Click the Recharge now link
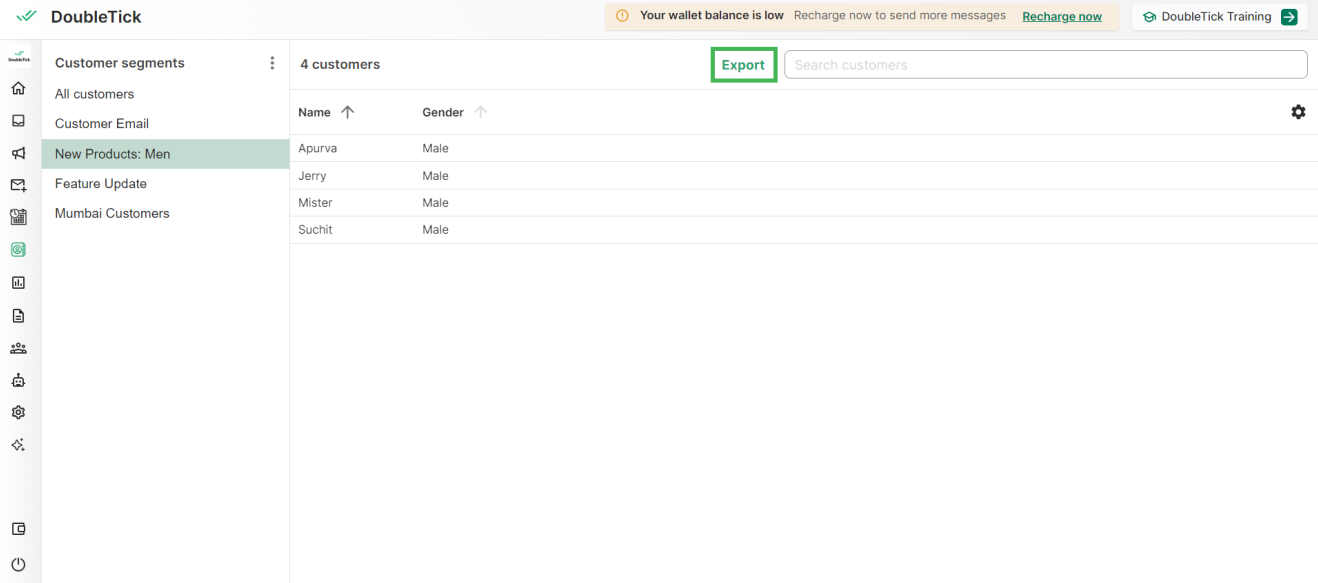 [x=1061, y=17]
